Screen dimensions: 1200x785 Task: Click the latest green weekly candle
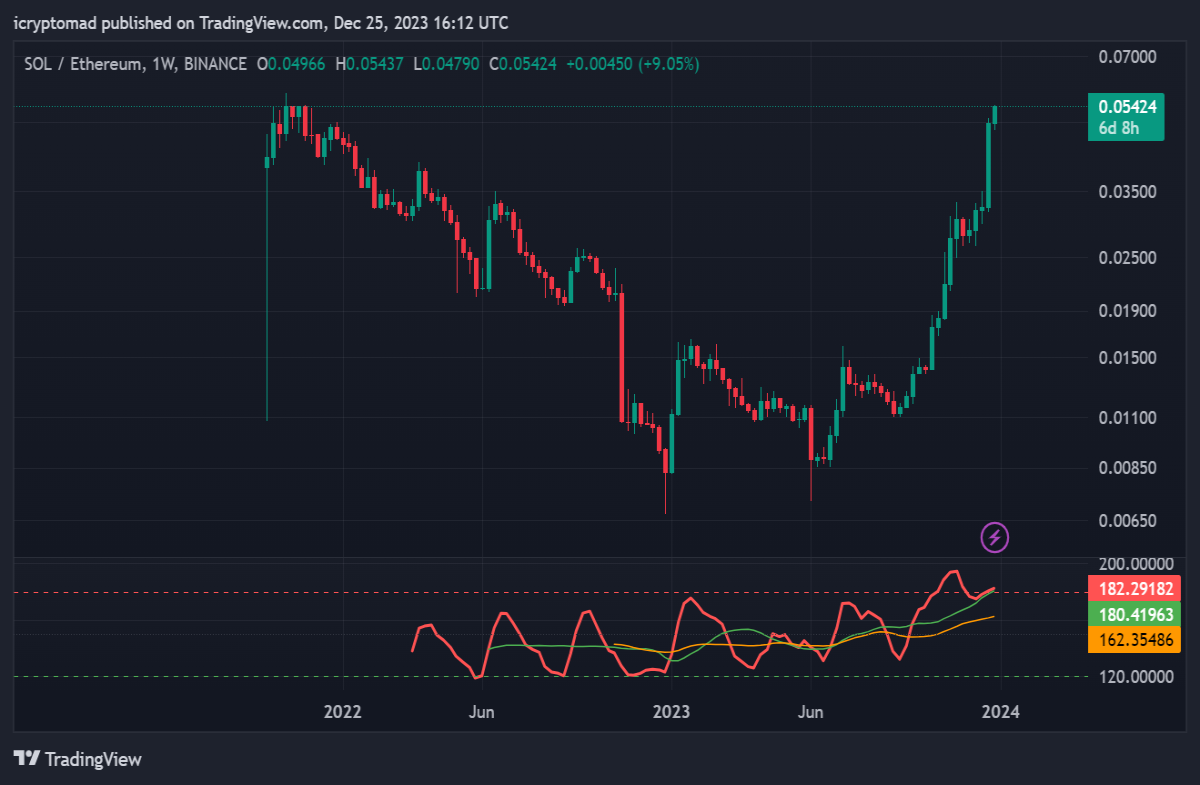tap(995, 115)
